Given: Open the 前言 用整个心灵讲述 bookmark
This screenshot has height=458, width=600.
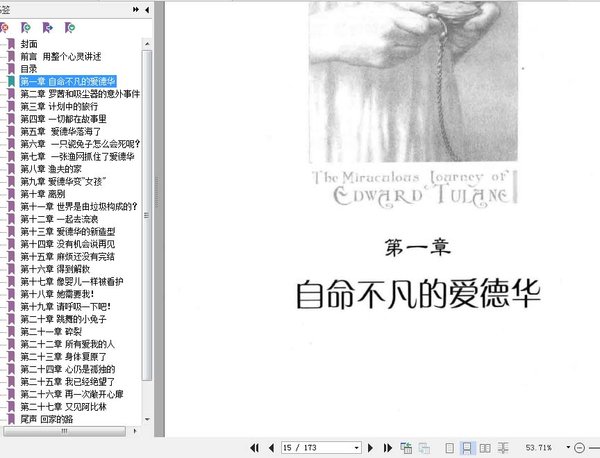Looking at the screenshot, I should [x=60, y=57].
